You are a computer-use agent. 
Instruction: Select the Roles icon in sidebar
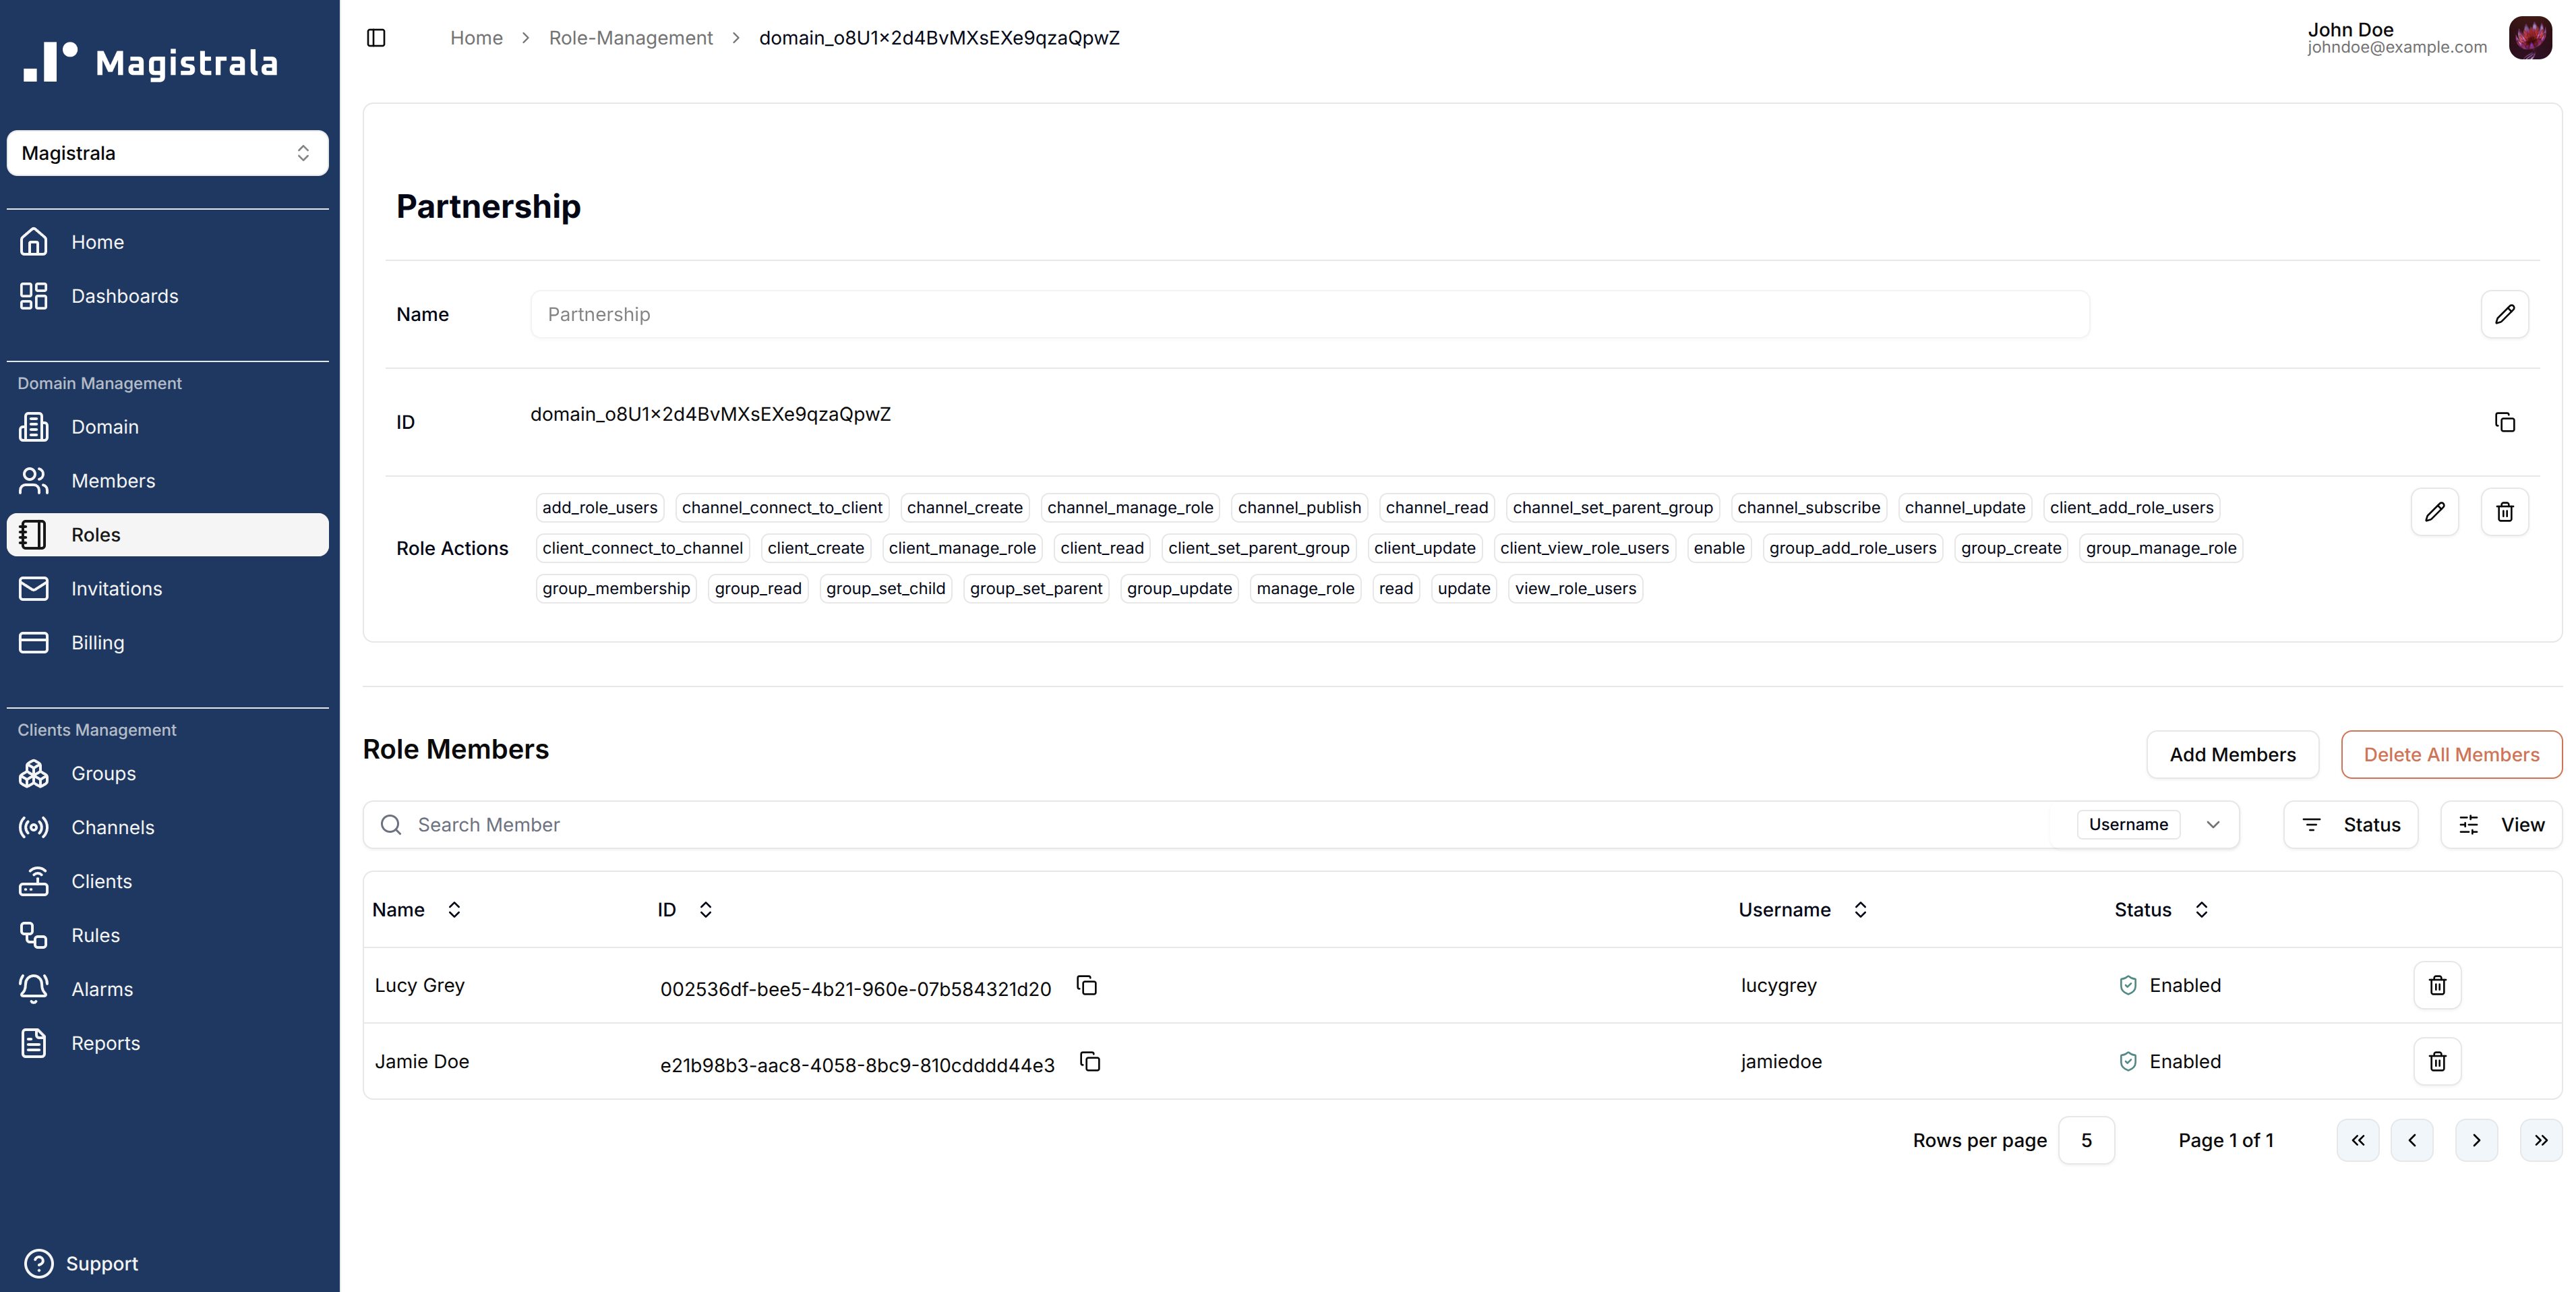tap(34, 534)
